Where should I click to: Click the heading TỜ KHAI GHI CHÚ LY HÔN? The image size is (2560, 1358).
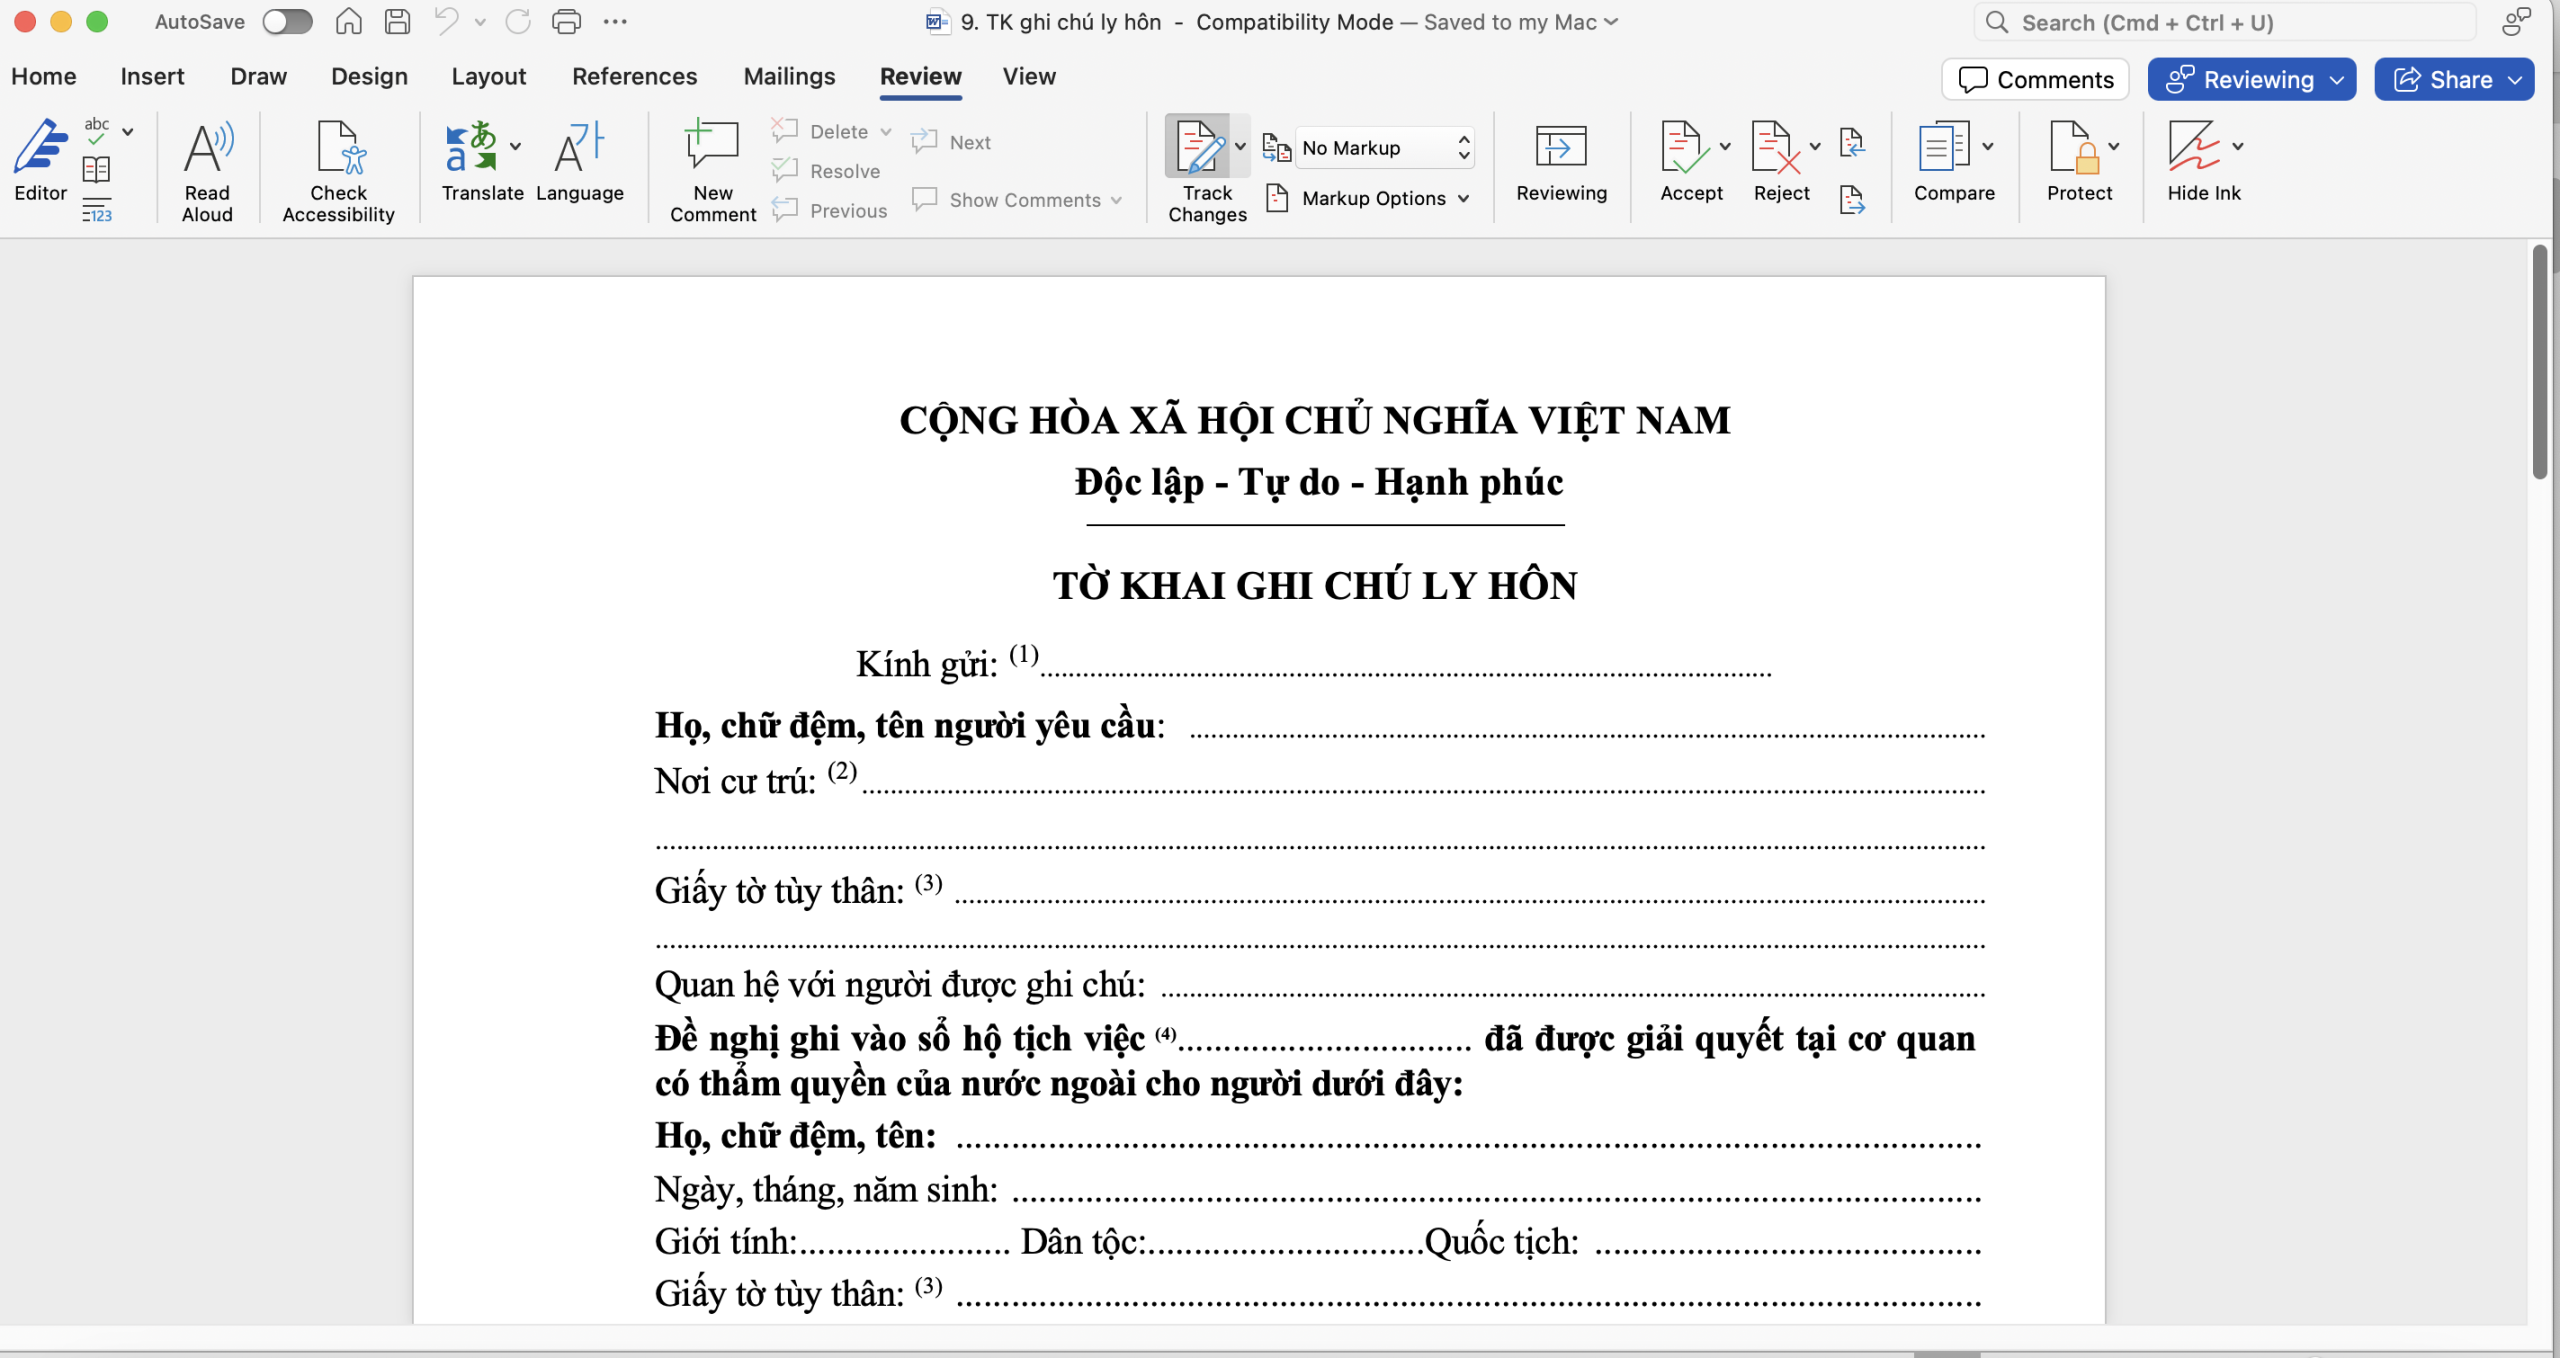1314,585
